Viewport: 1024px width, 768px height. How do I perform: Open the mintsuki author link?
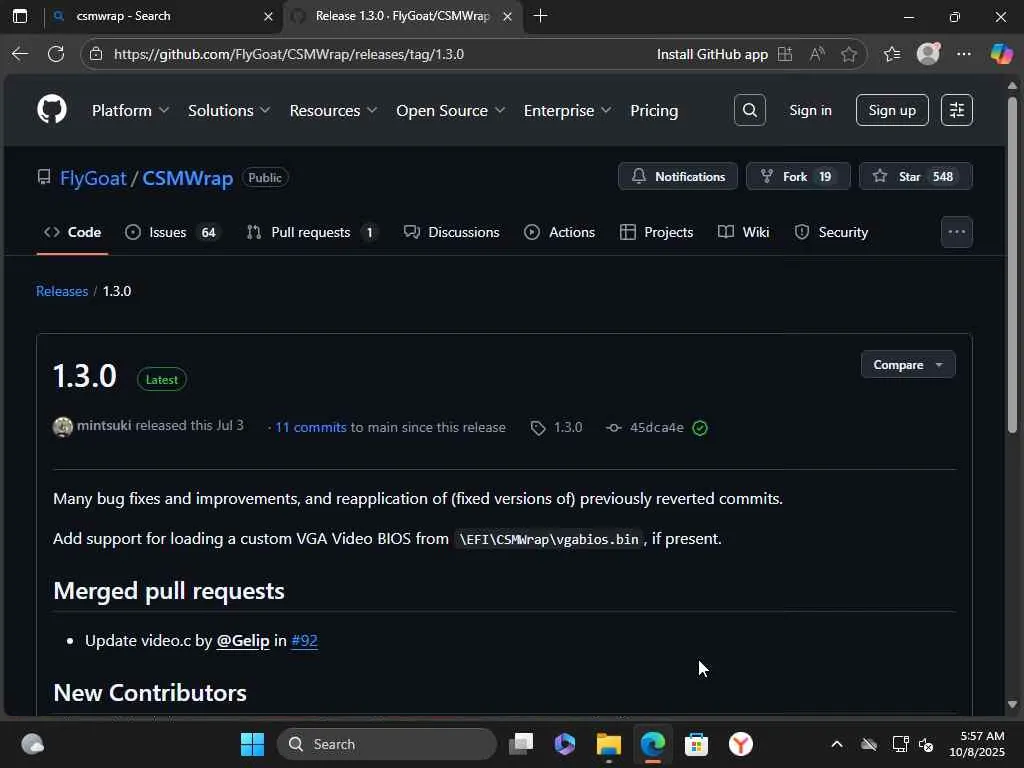pos(104,425)
